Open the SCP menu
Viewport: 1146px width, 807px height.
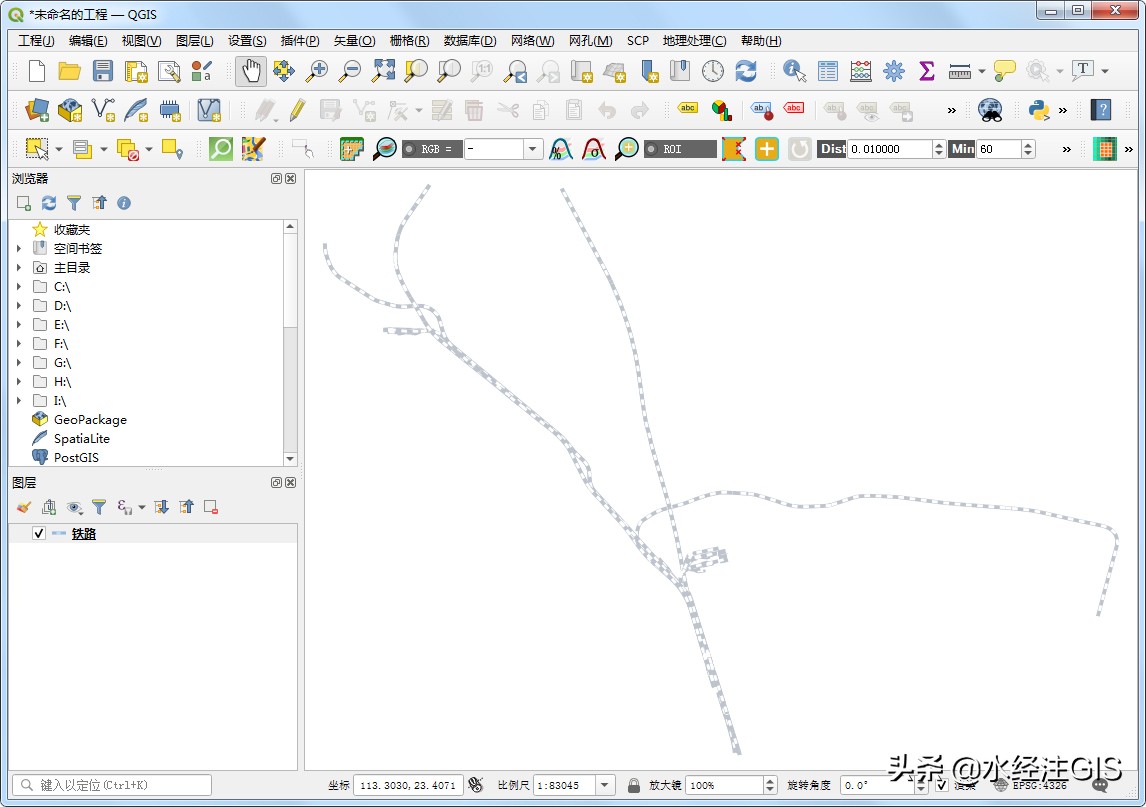pyautogui.click(x=637, y=40)
